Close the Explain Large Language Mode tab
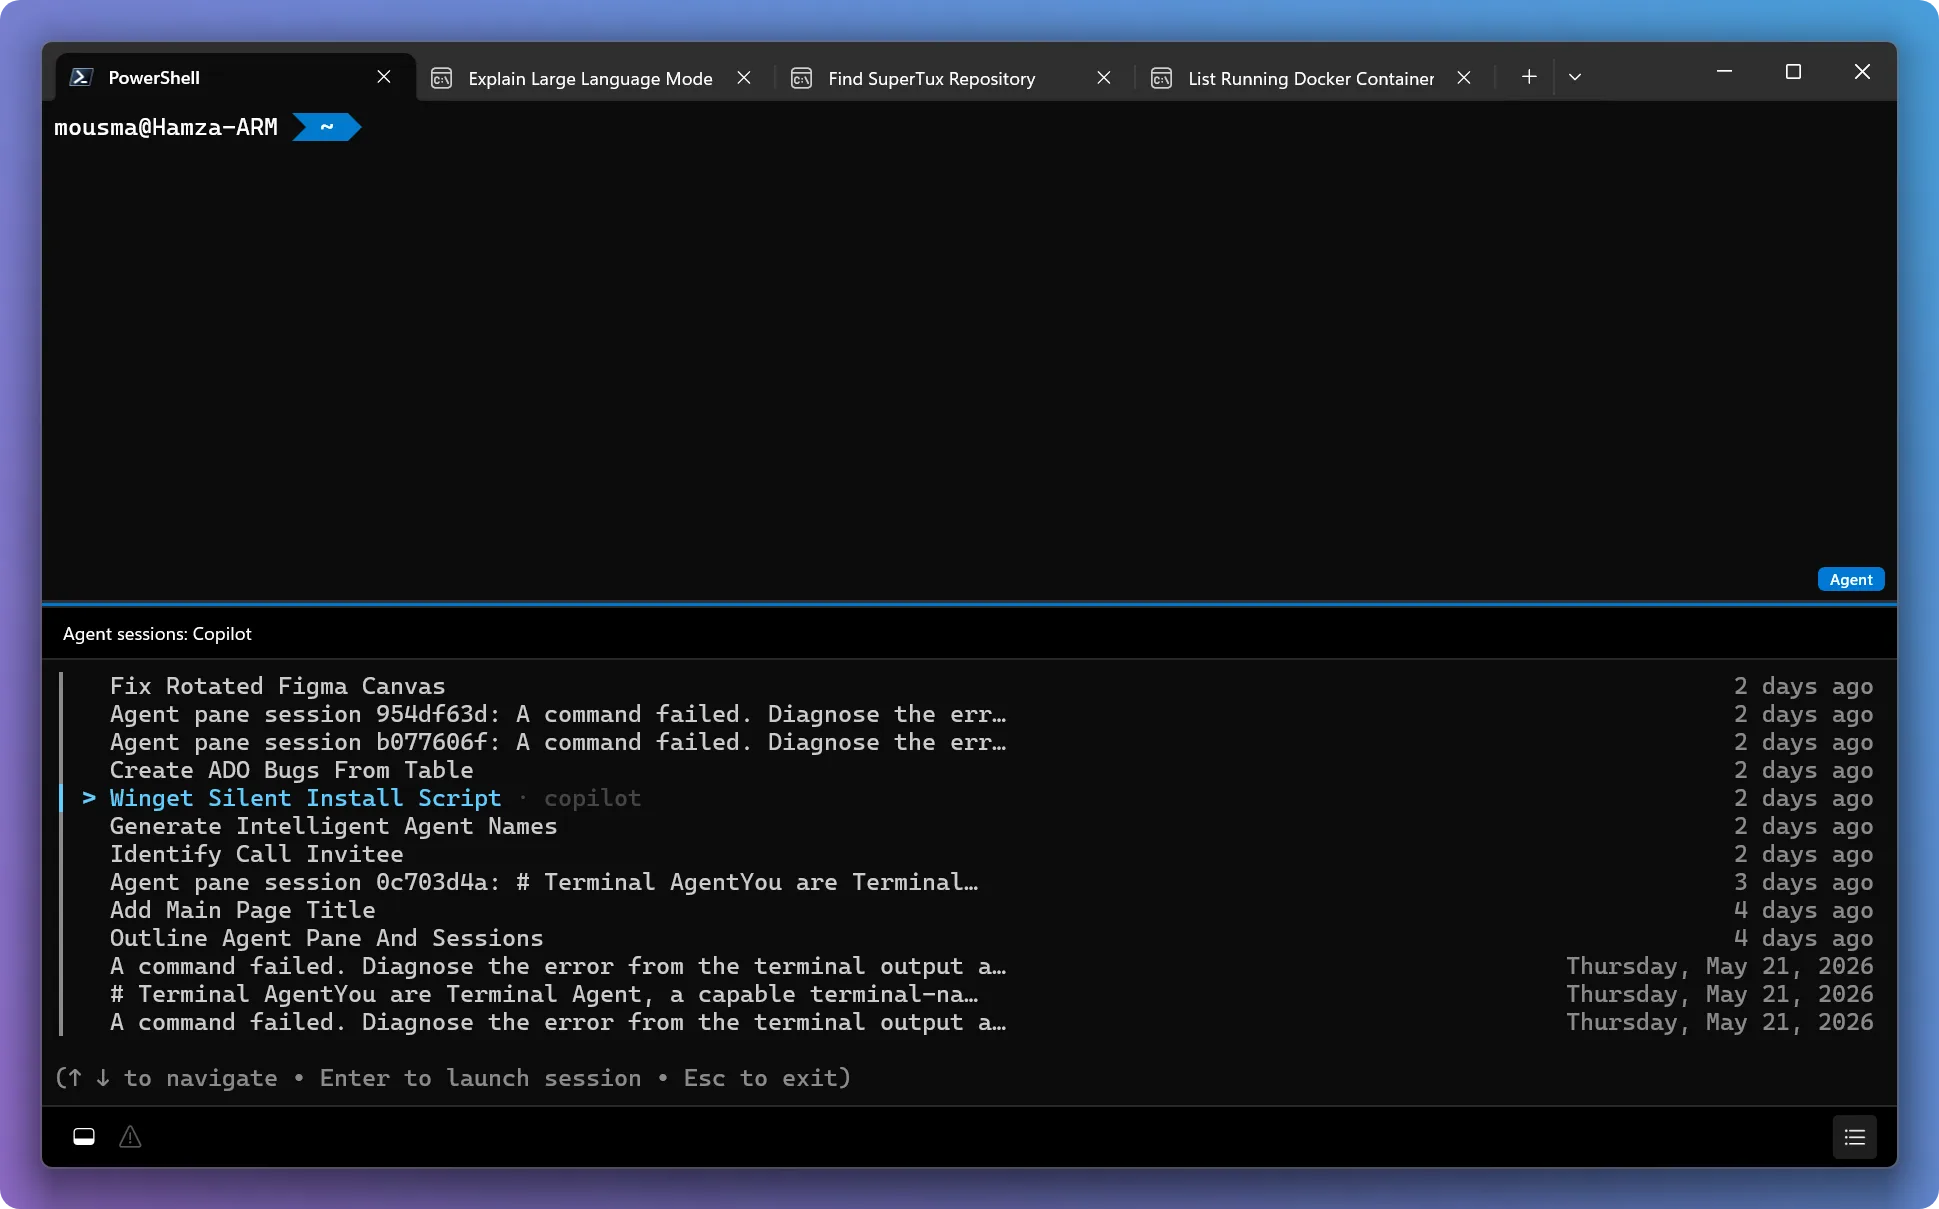This screenshot has width=1939, height=1209. [744, 78]
